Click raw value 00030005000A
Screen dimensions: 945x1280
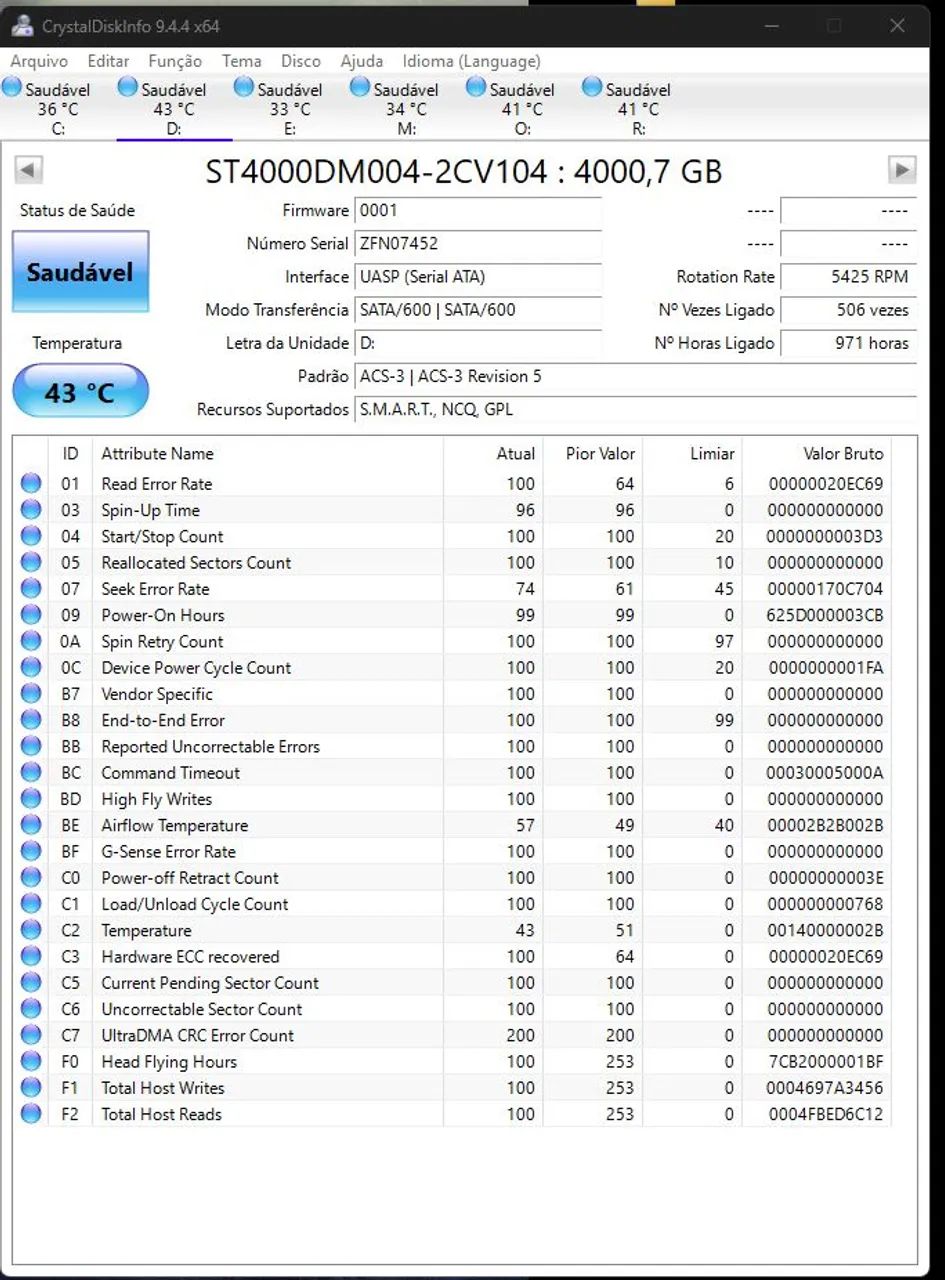click(825, 772)
